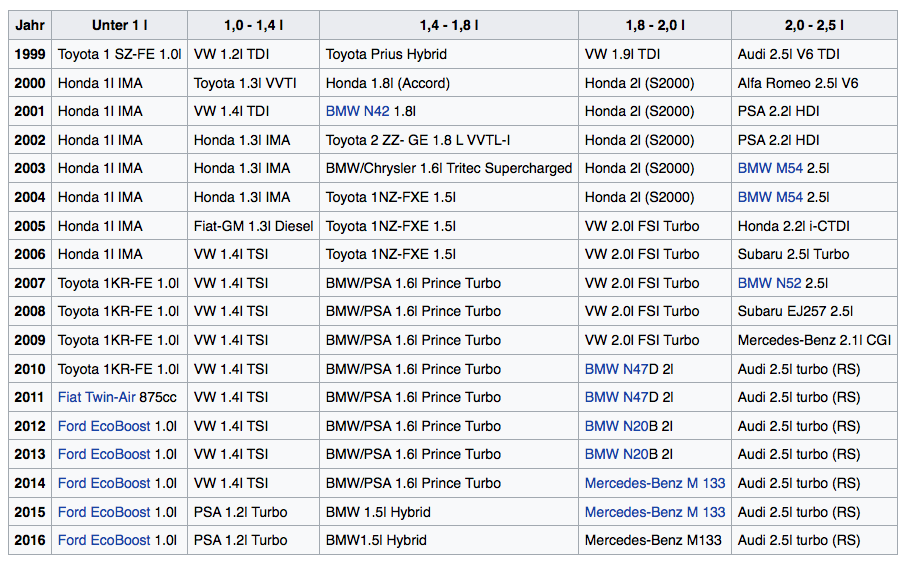This screenshot has width=904, height=566.
Task: Click the 'Alfa Romeo 2.5l V6' cell
Action: point(814,83)
